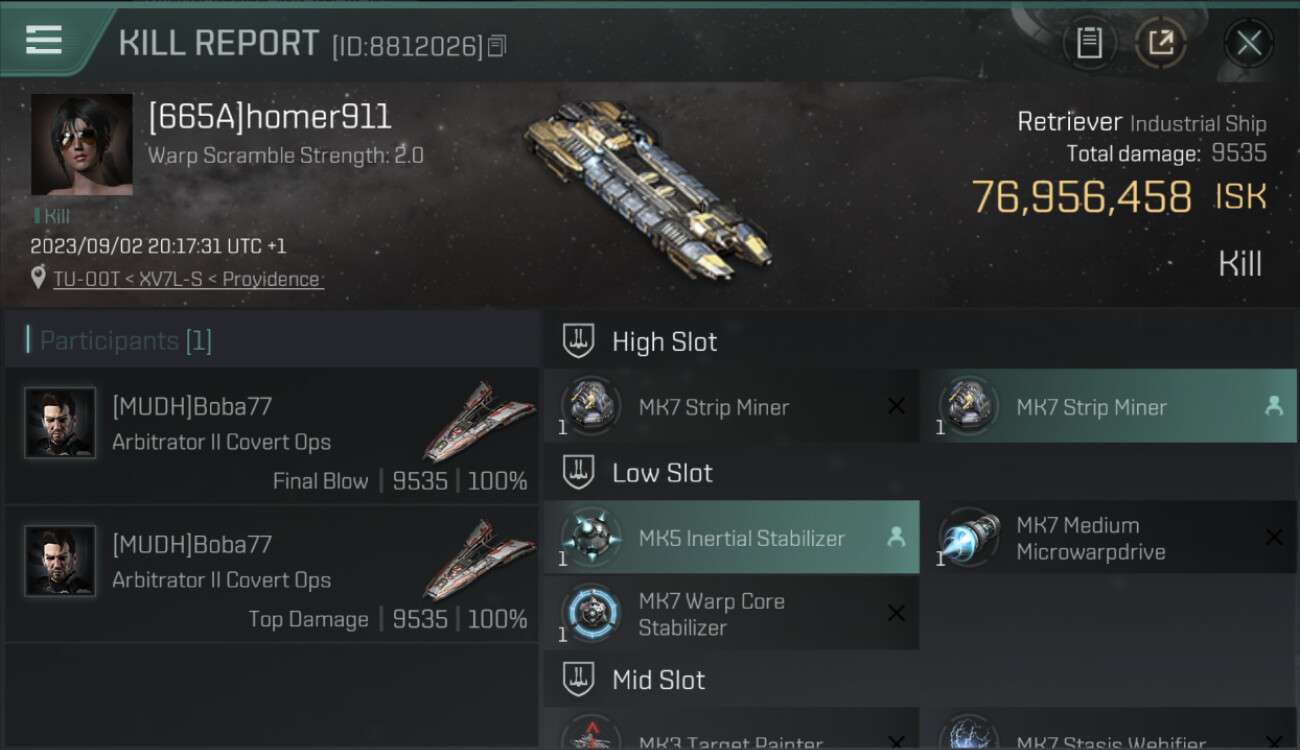Close the kill report window
The height and width of the screenshot is (750, 1300).
coord(1248,43)
